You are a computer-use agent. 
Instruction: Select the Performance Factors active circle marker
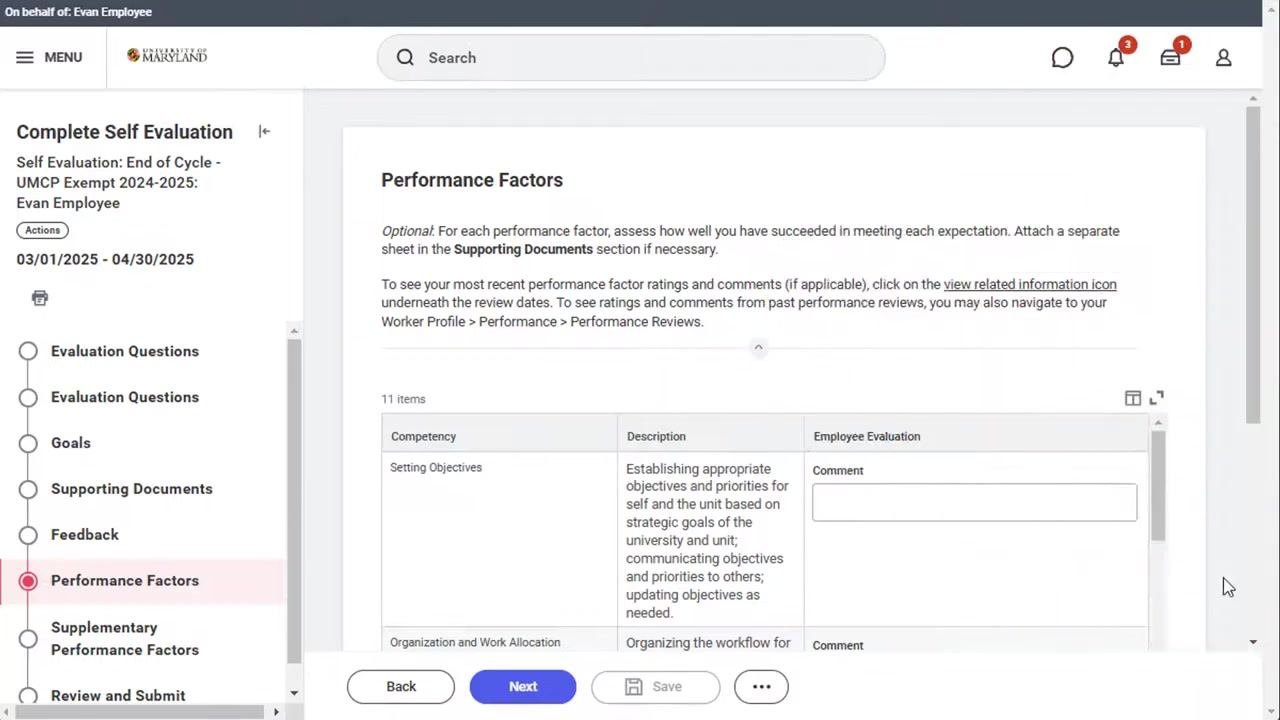pos(28,581)
